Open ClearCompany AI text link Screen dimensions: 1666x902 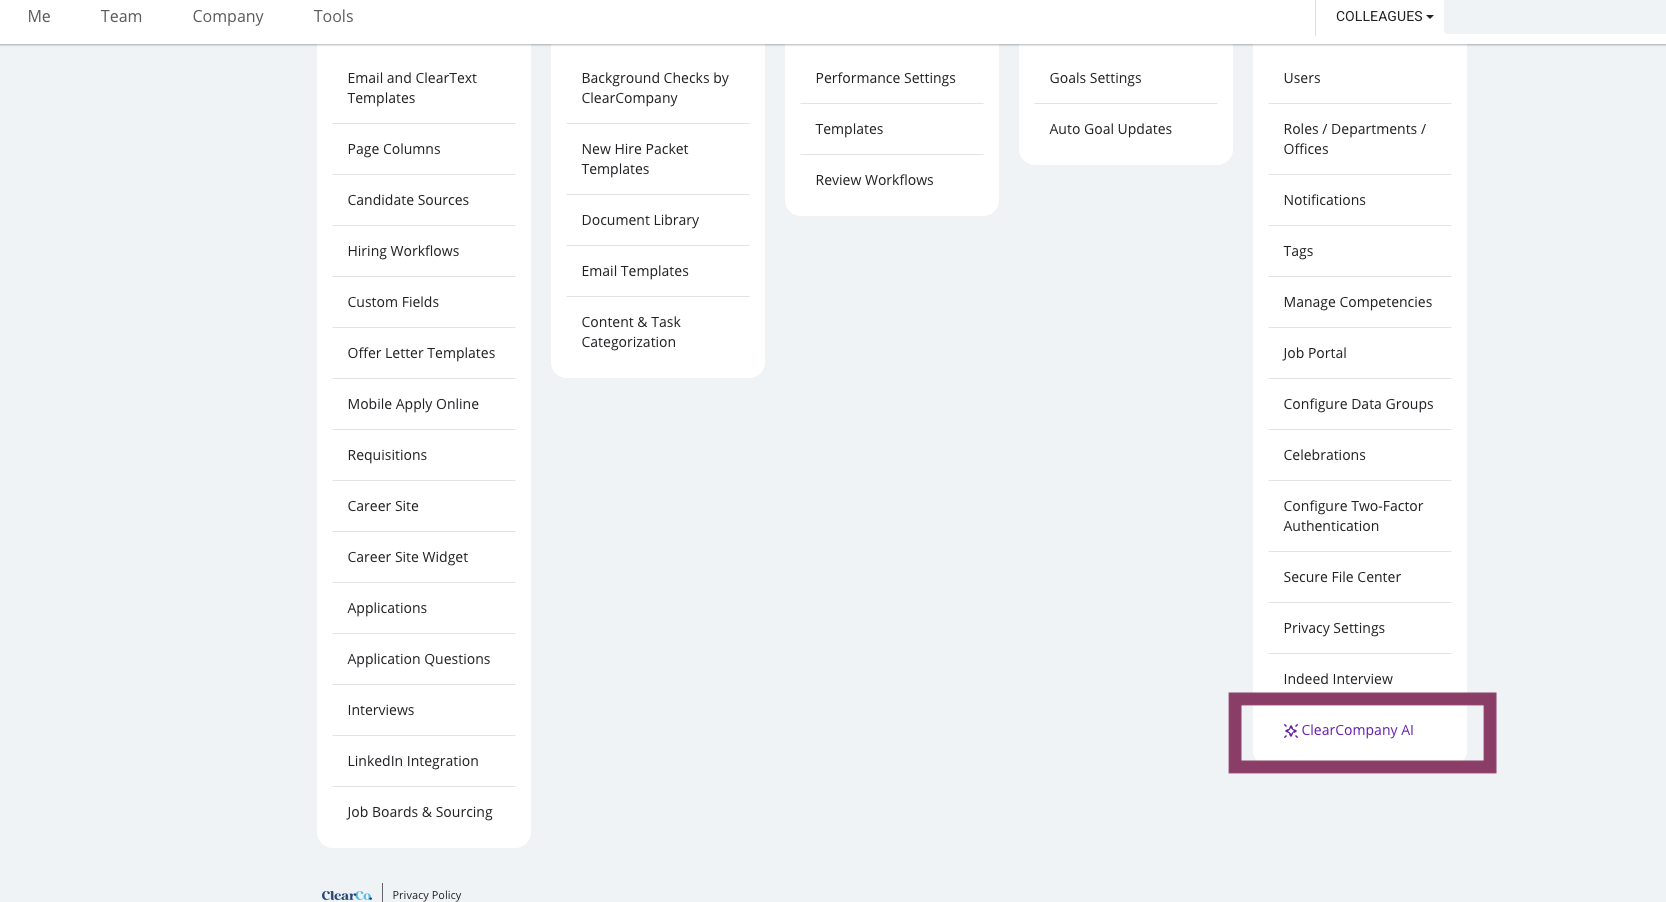1357,730
